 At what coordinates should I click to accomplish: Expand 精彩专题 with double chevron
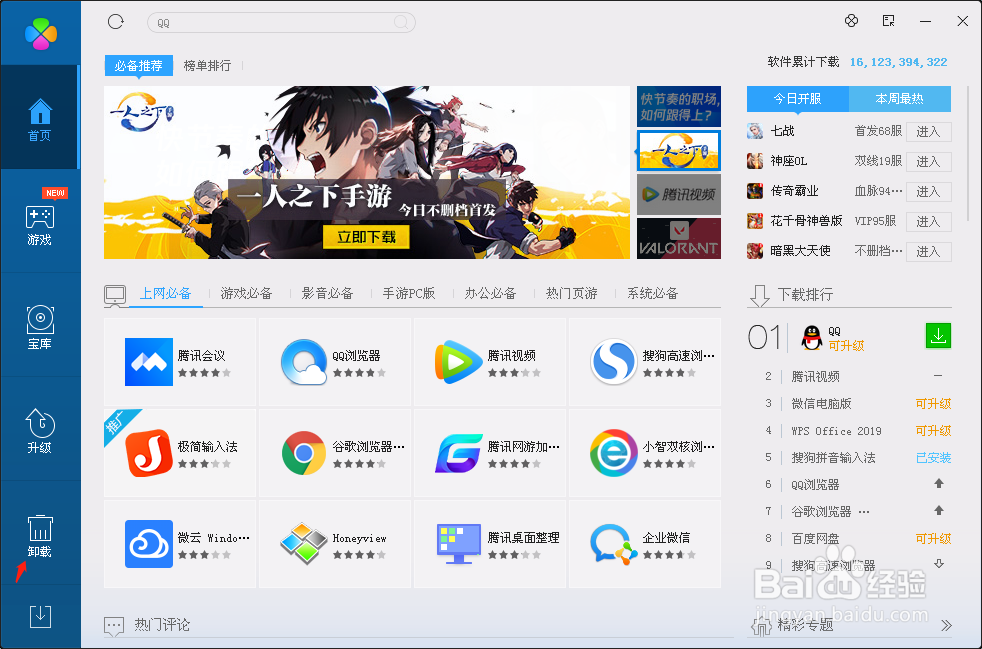[946, 625]
